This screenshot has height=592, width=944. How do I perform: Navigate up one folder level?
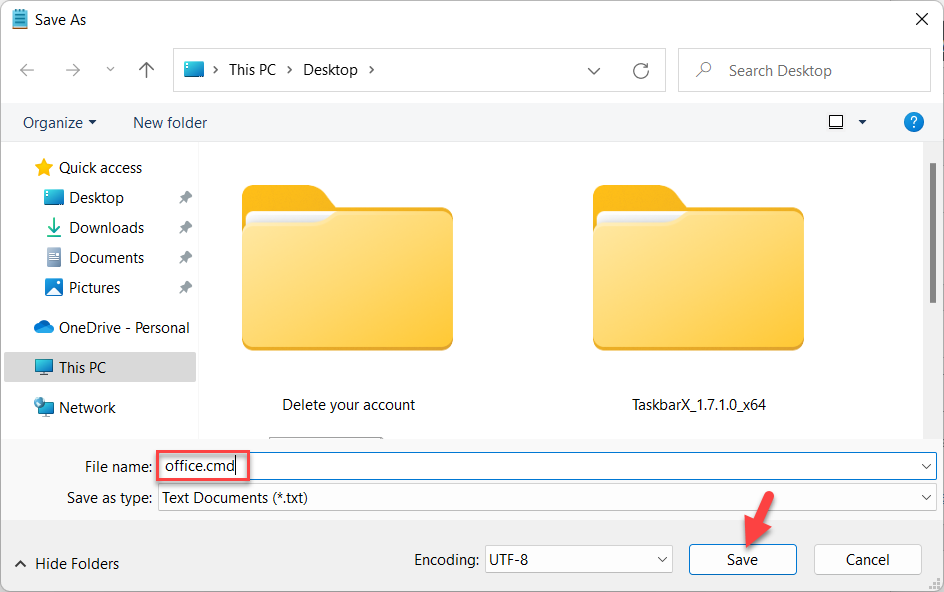point(145,69)
